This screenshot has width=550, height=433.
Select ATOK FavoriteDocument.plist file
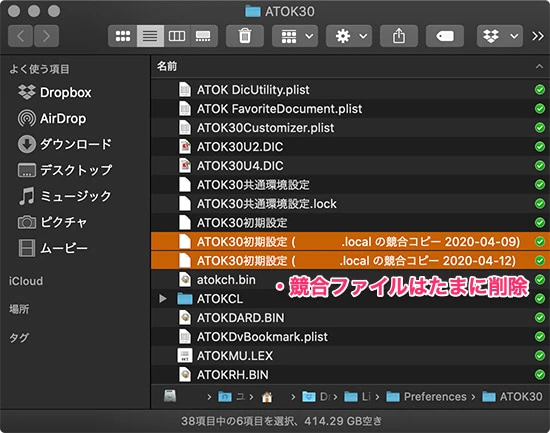(x=350, y=108)
